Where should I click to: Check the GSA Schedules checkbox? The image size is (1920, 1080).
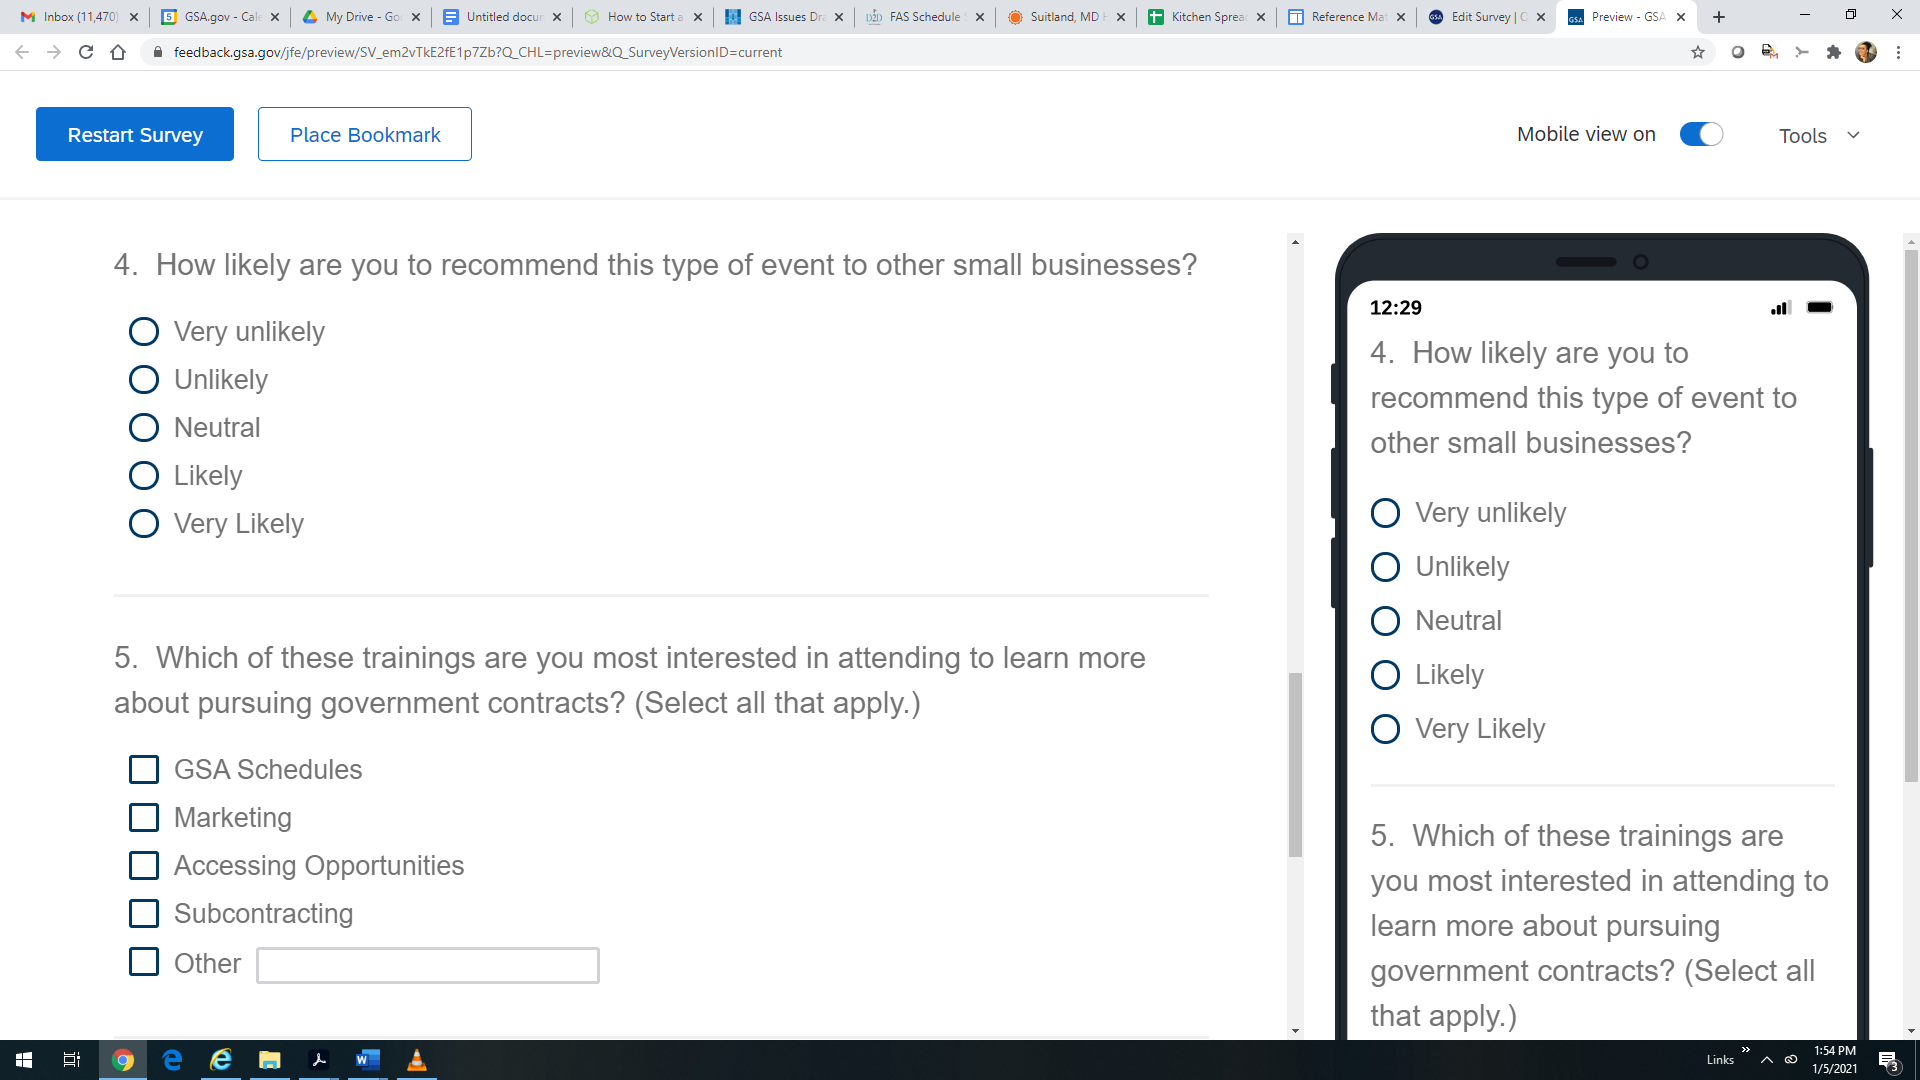pyautogui.click(x=144, y=769)
